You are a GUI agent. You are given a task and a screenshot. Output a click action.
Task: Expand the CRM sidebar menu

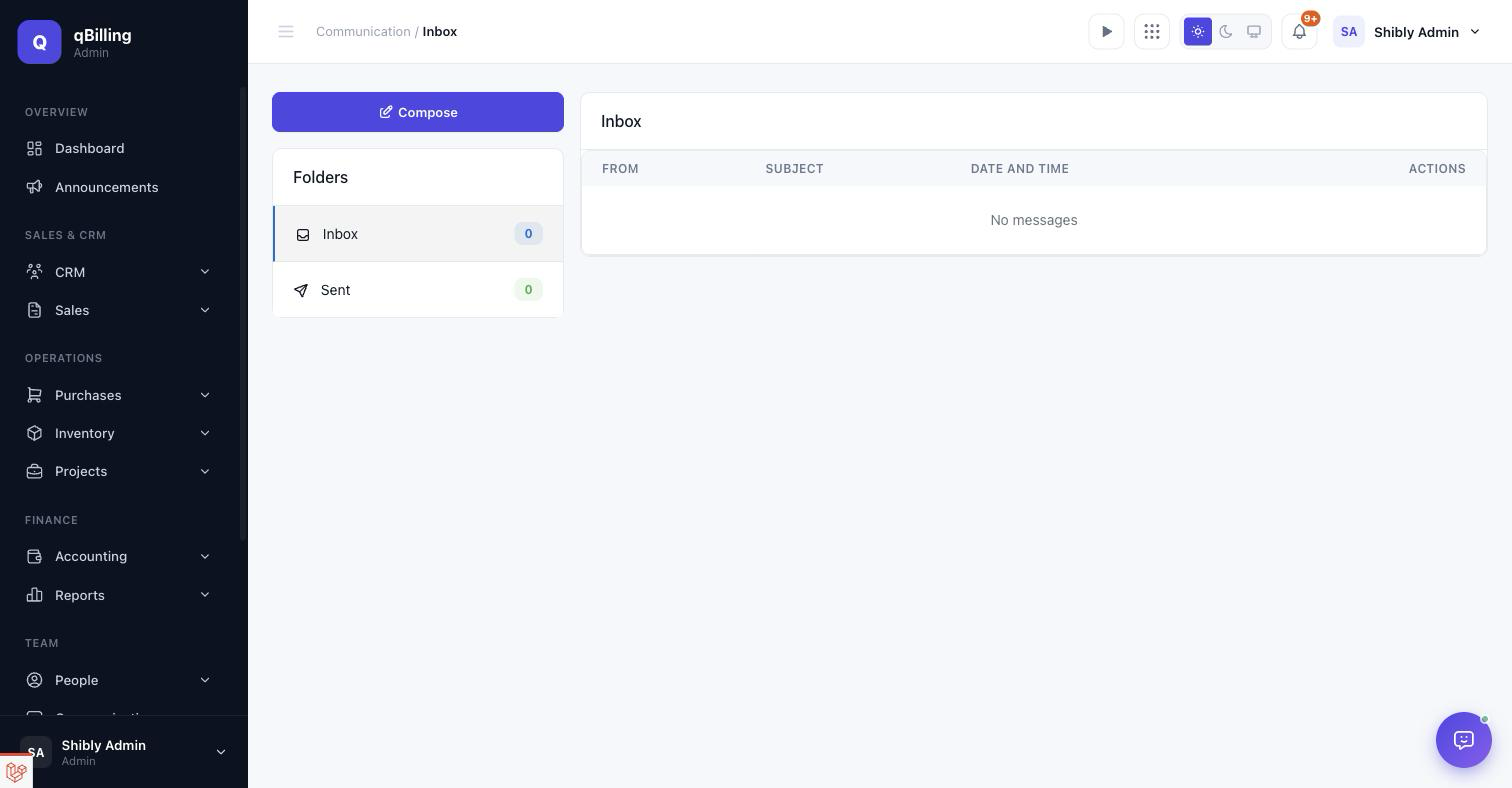(120, 272)
